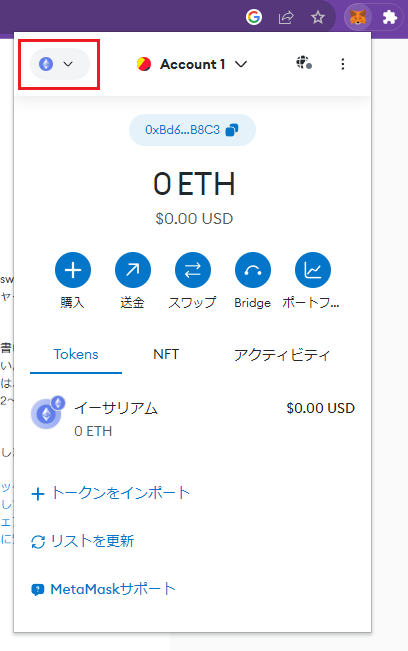This screenshot has height=651, width=408.
Task: Click the 購入 (Buy) plus icon
Action: pos(73,270)
